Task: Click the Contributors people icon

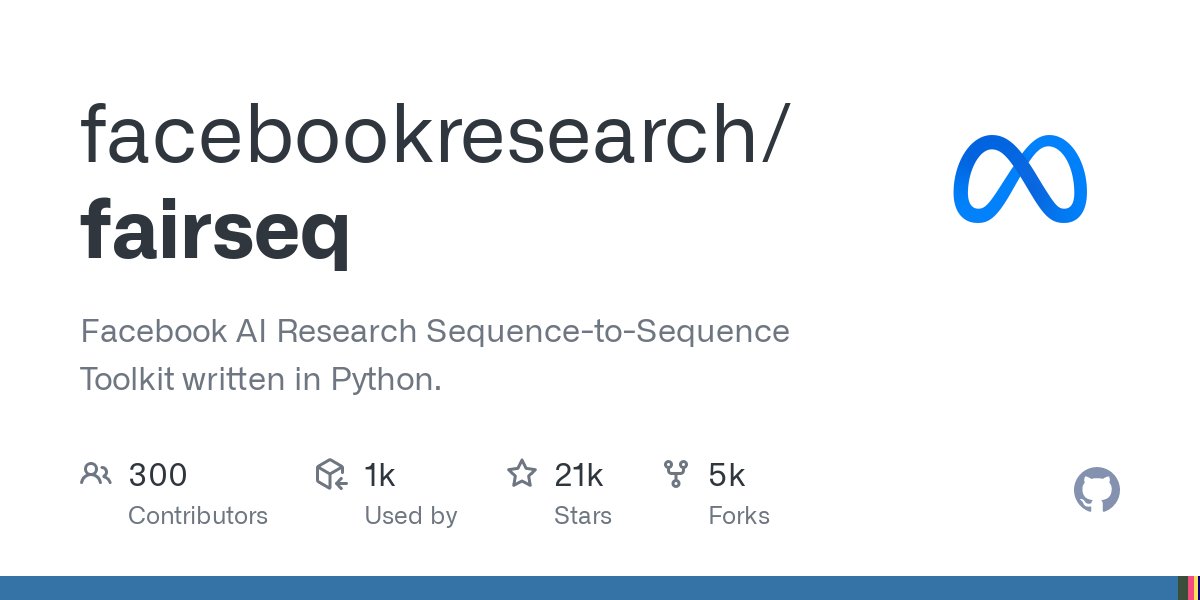Action: (96, 474)
